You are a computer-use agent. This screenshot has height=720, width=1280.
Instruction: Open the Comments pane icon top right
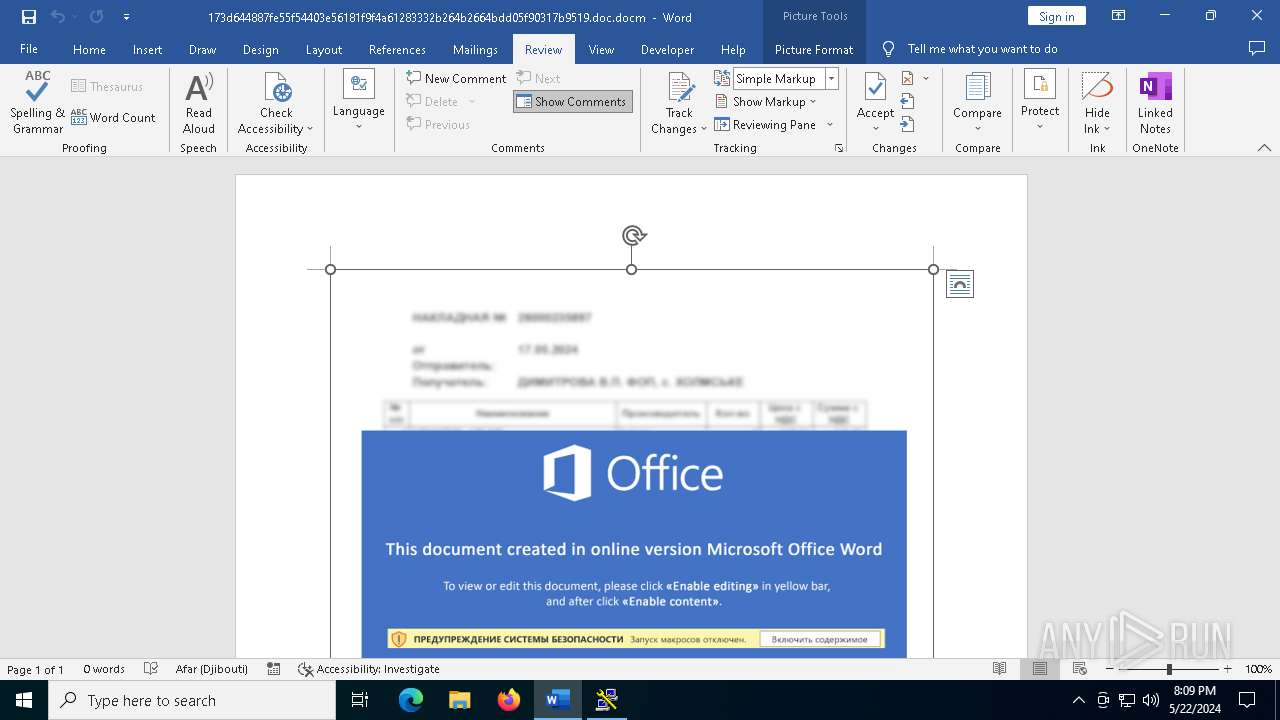[x=1257, y=48]
